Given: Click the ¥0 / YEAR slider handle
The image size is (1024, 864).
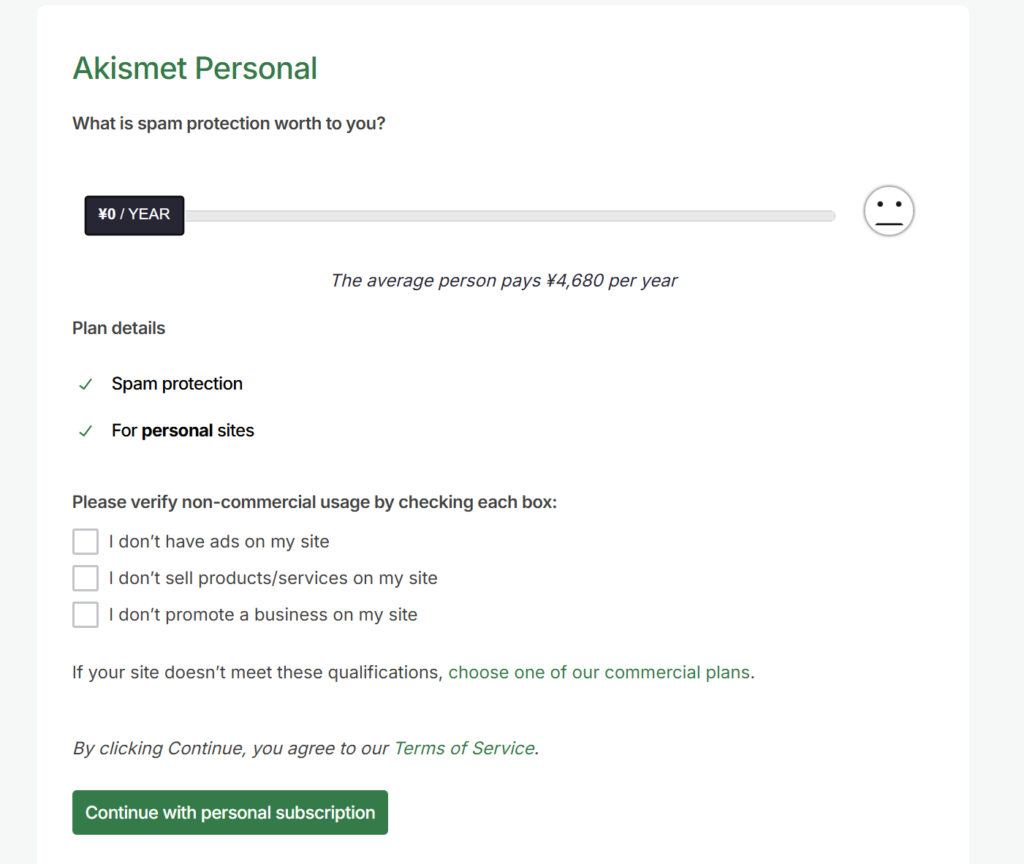Looking at the screenshot, I should (x=134, y=215).
